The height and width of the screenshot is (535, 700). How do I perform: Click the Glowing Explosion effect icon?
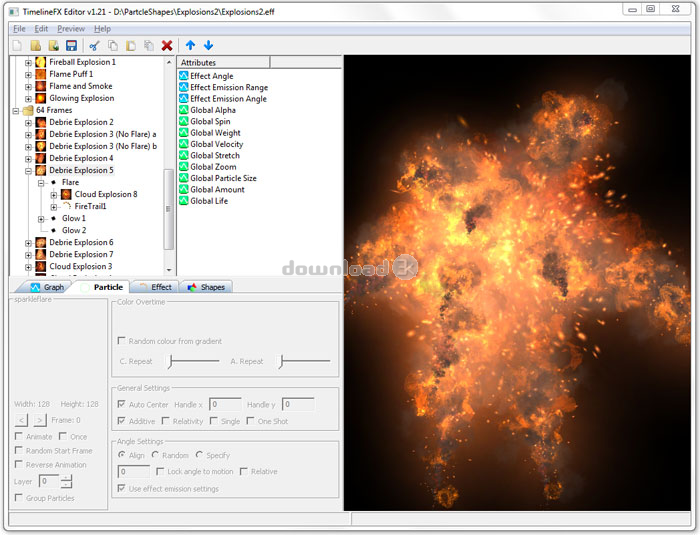(x=41, y=98)
